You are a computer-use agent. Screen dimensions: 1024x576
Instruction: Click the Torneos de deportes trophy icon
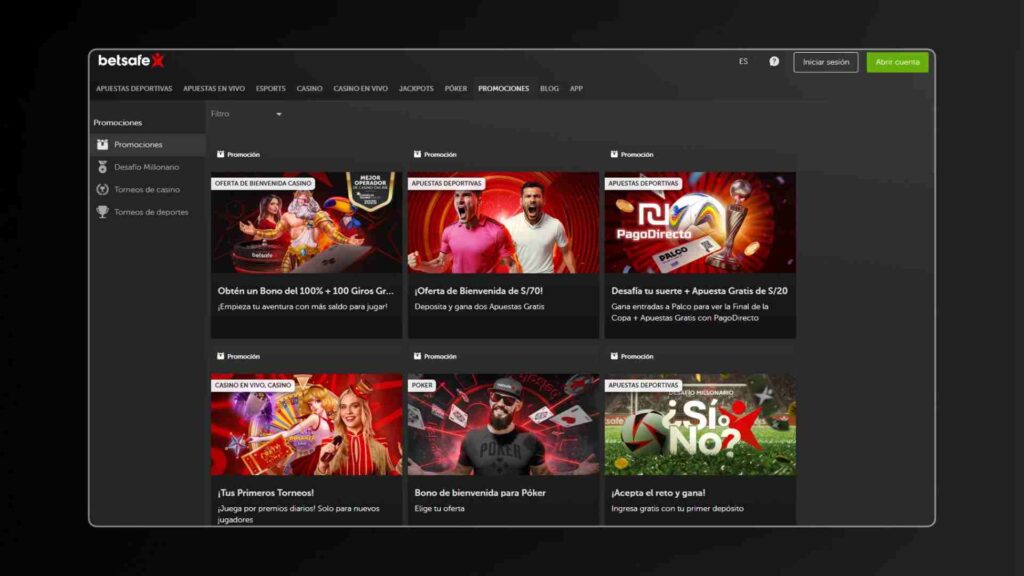[x=102, y=212]
